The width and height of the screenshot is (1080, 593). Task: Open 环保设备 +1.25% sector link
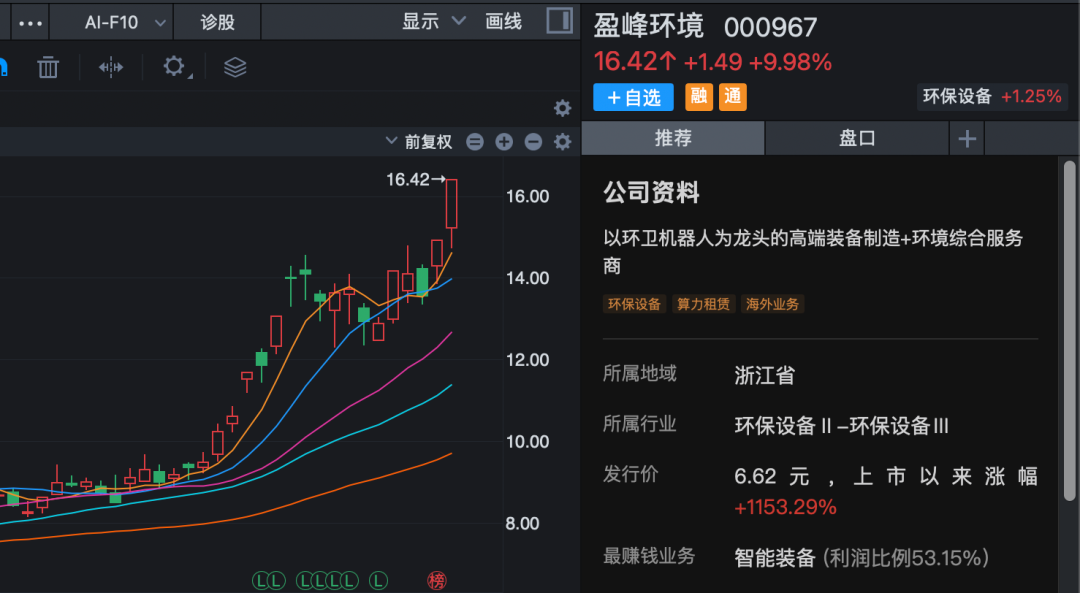992,96
